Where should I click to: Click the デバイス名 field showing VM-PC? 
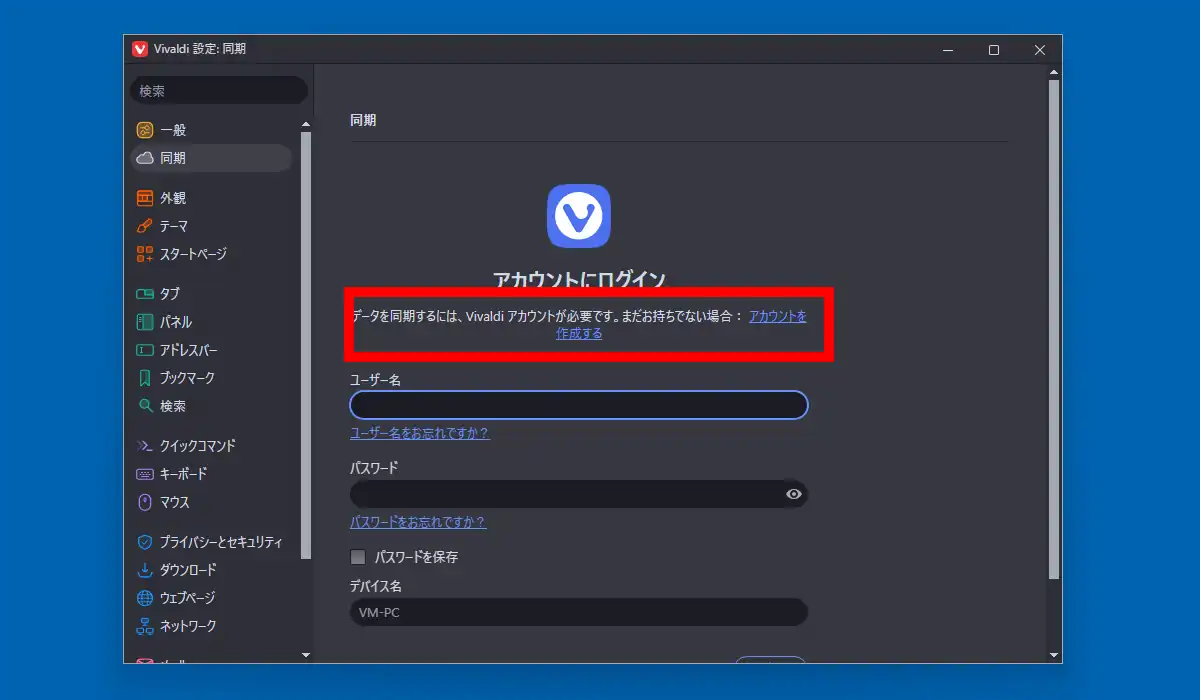pos(579,612)
